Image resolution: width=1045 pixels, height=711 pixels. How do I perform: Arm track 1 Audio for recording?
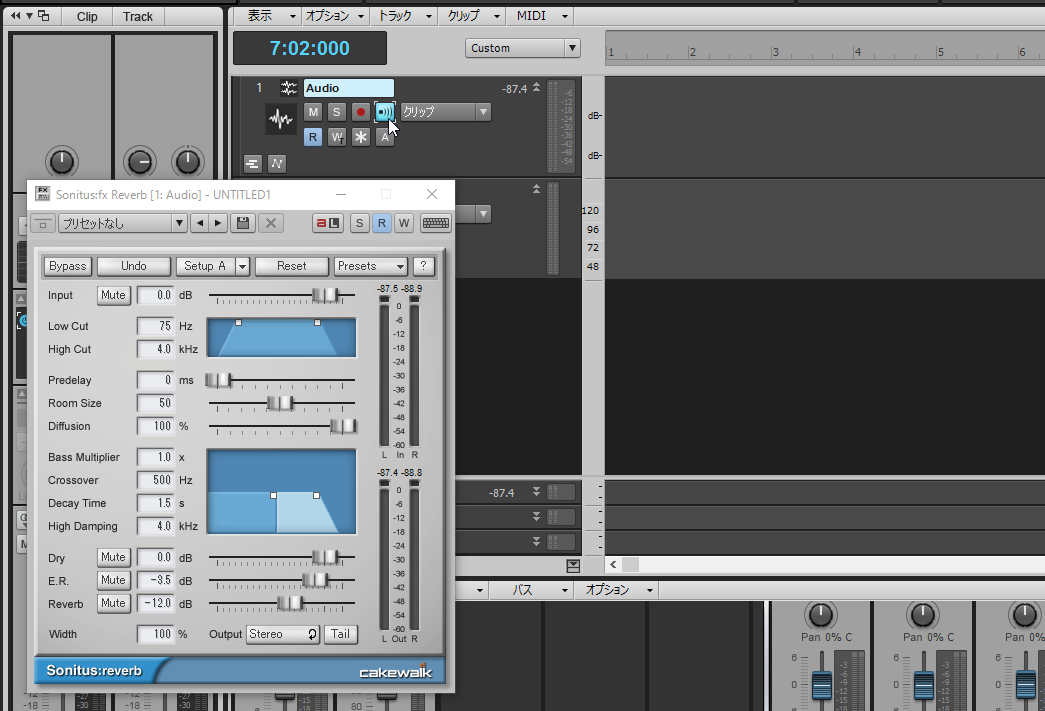pos(361,112)
